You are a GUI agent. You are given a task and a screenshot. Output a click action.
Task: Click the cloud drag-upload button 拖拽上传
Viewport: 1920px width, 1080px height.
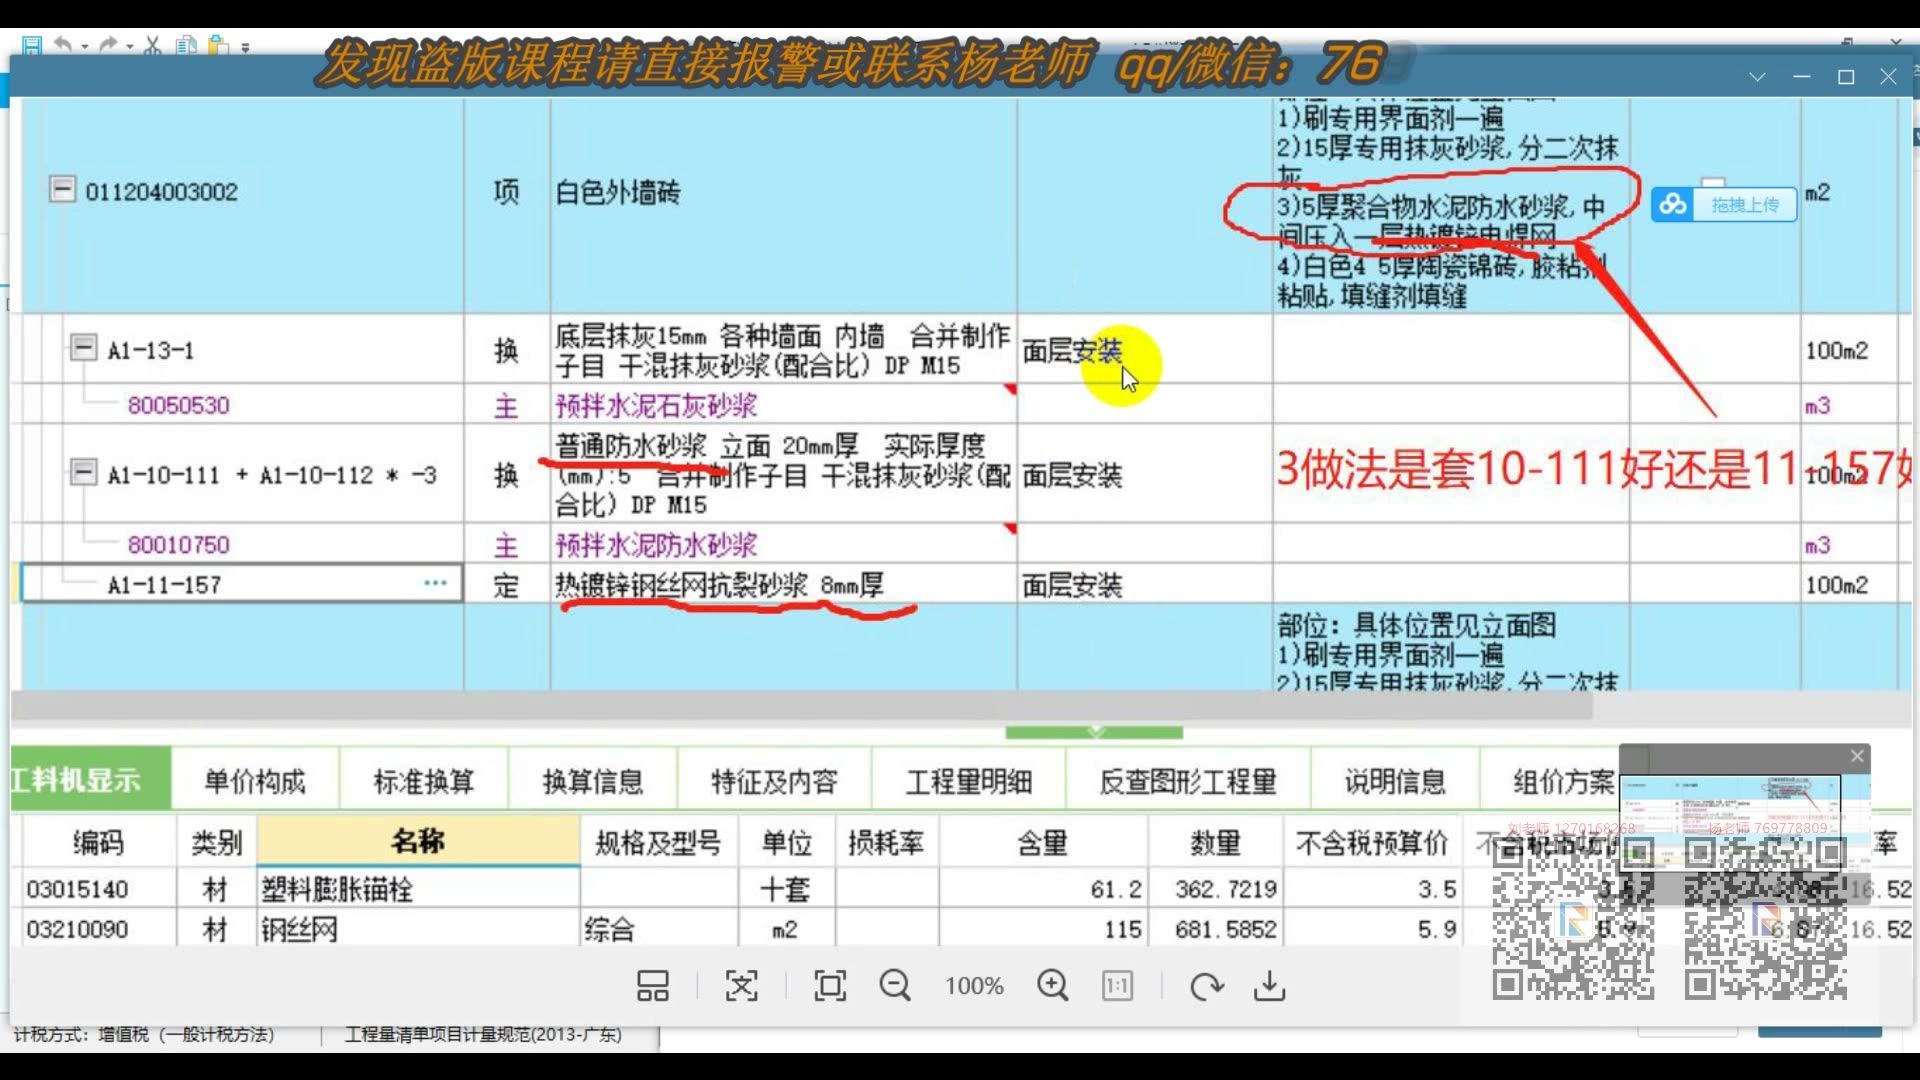pyautogui.click(x=1724, y=205)
